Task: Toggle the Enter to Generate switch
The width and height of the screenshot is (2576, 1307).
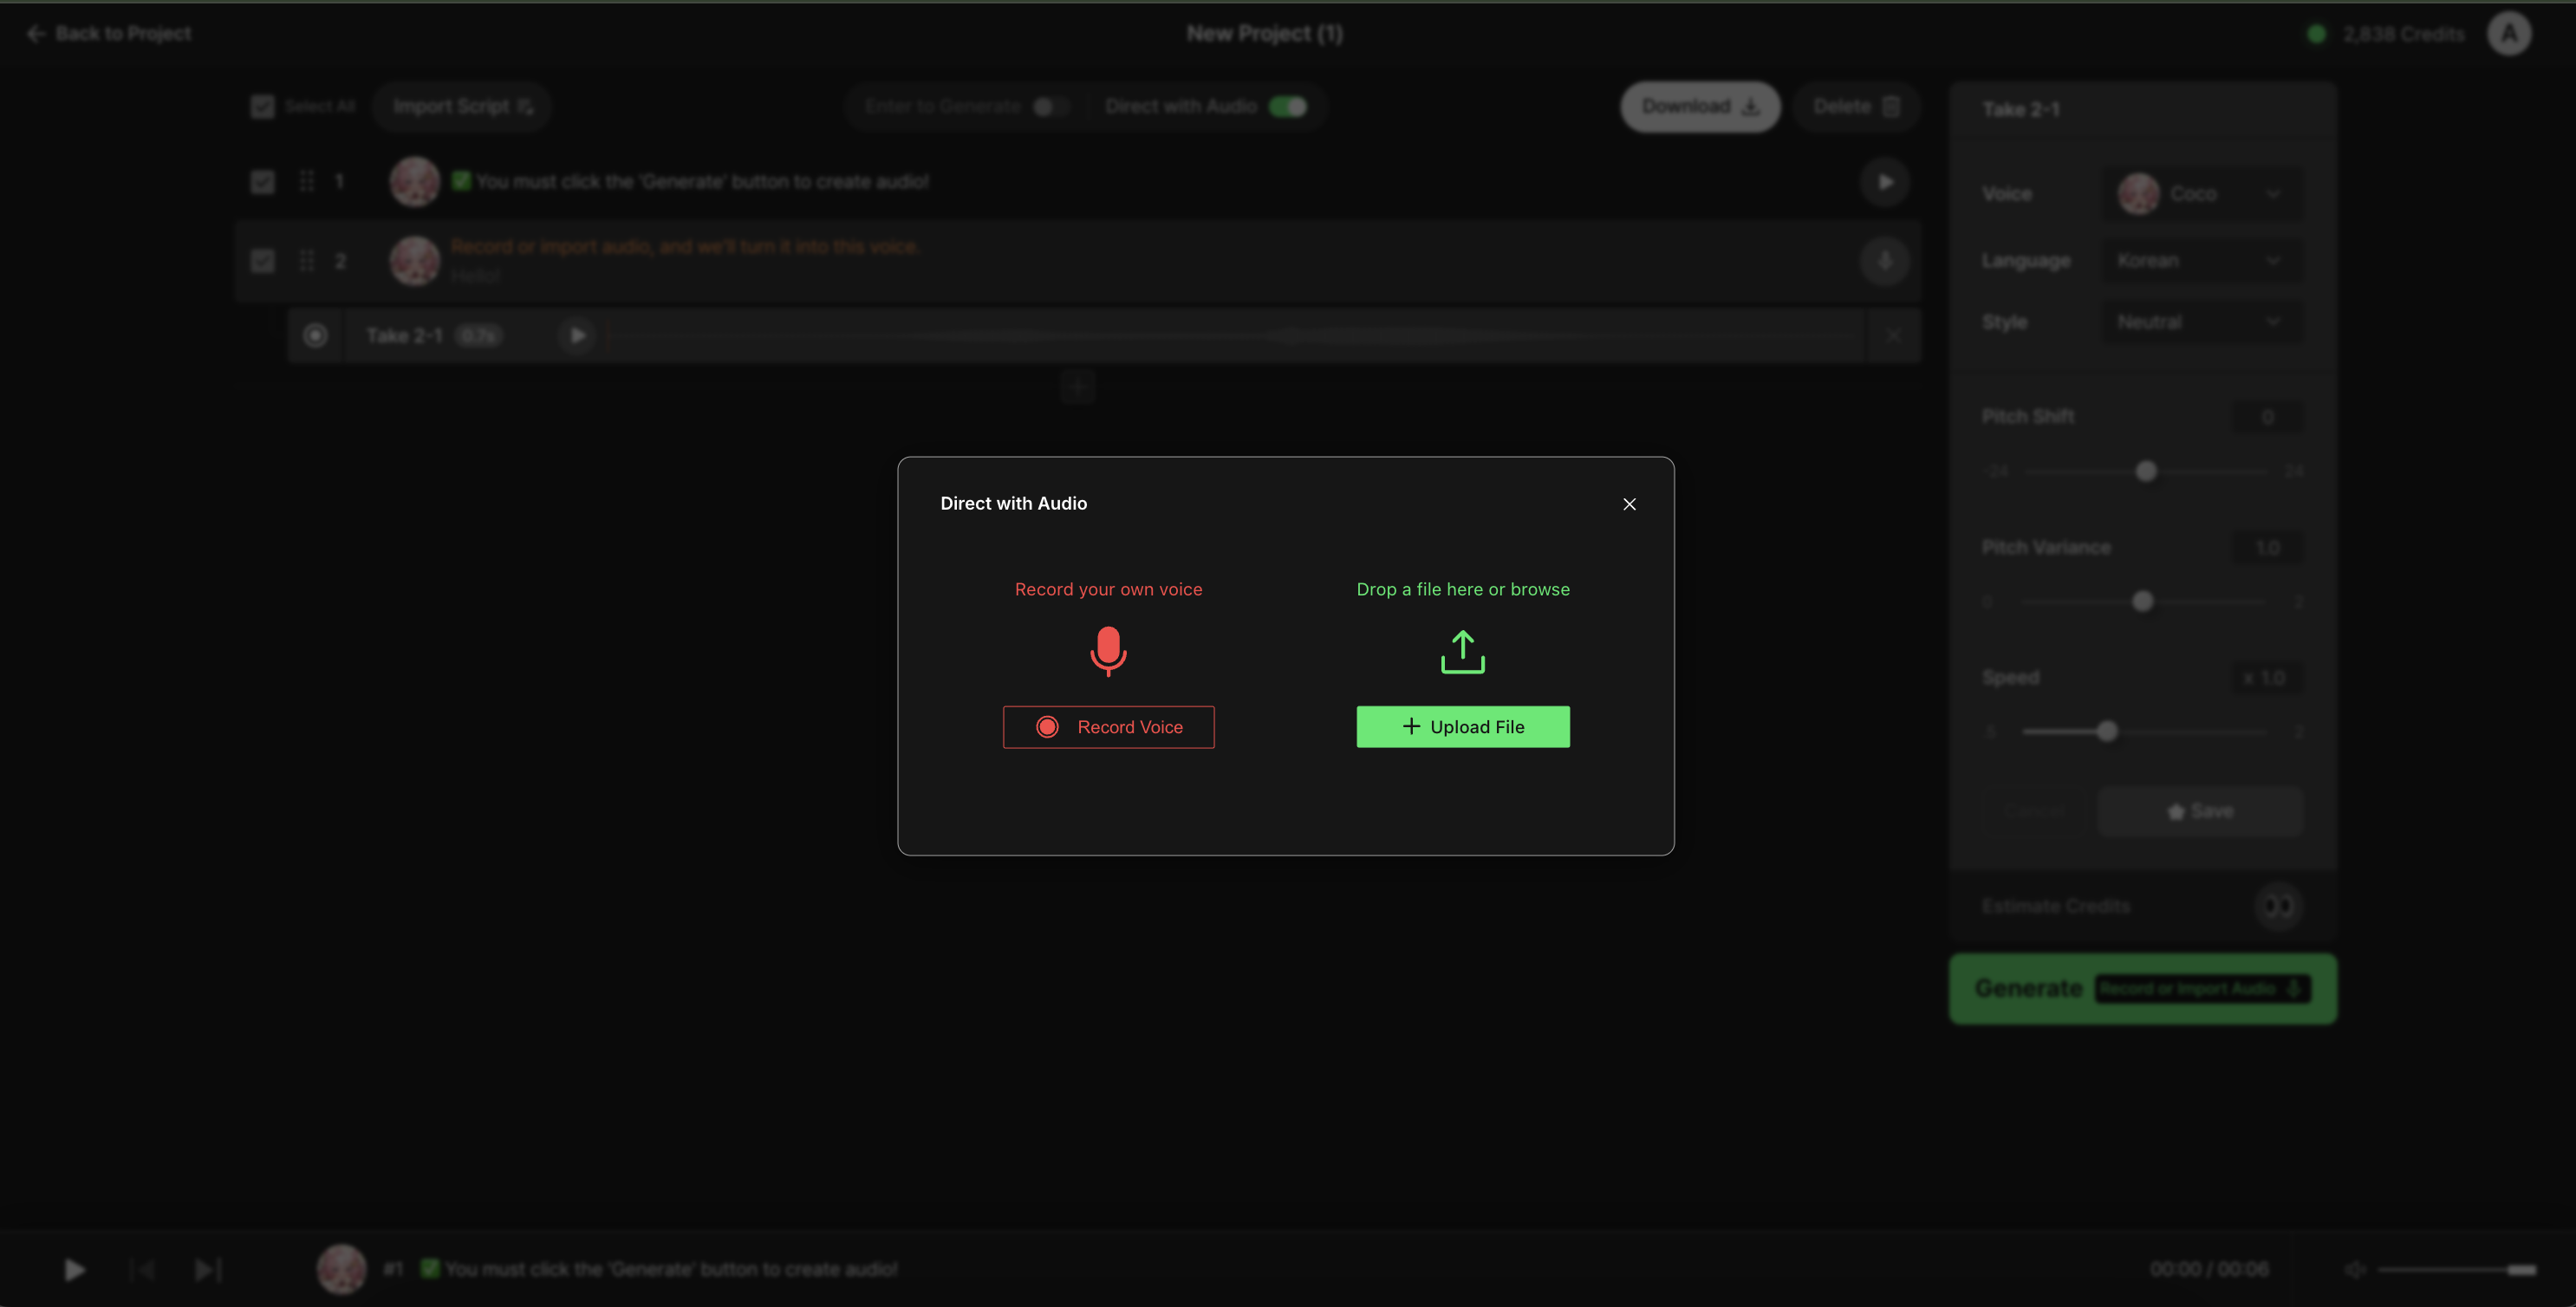Action: [1050, 106]
